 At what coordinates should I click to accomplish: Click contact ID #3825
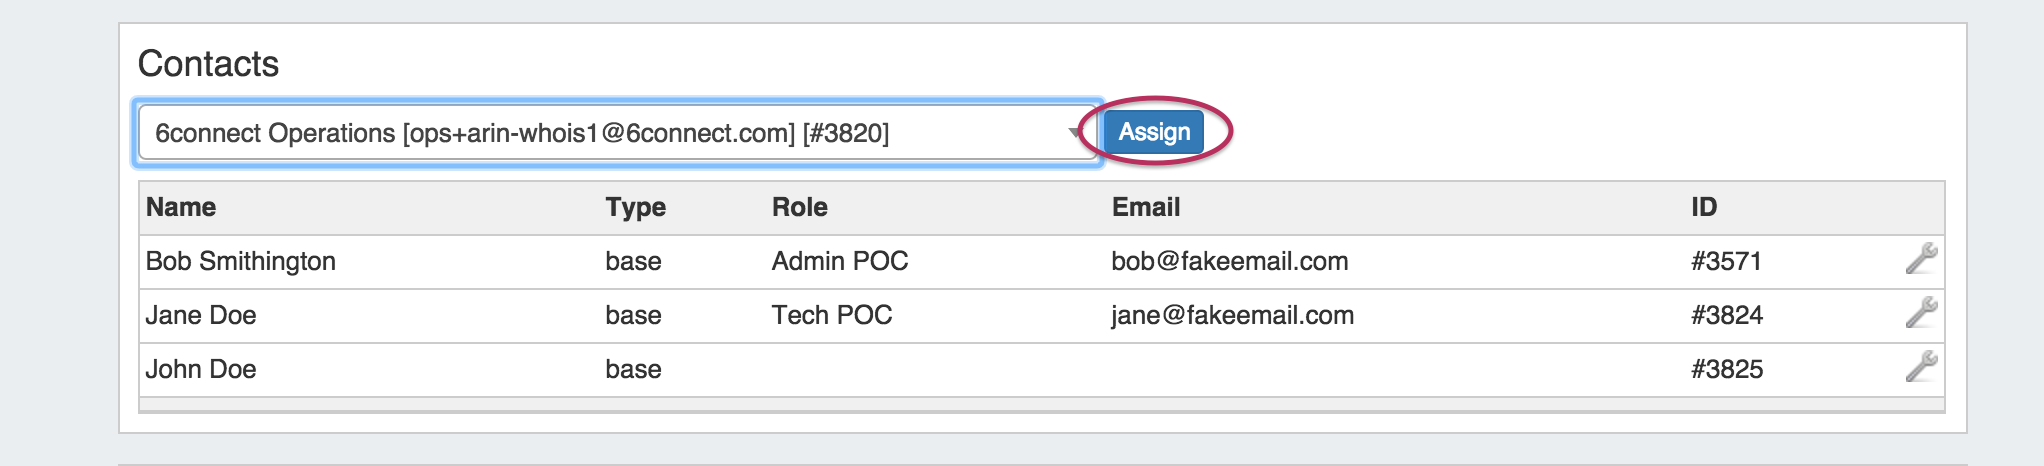pyautogui.click(x=1727, y=369)
